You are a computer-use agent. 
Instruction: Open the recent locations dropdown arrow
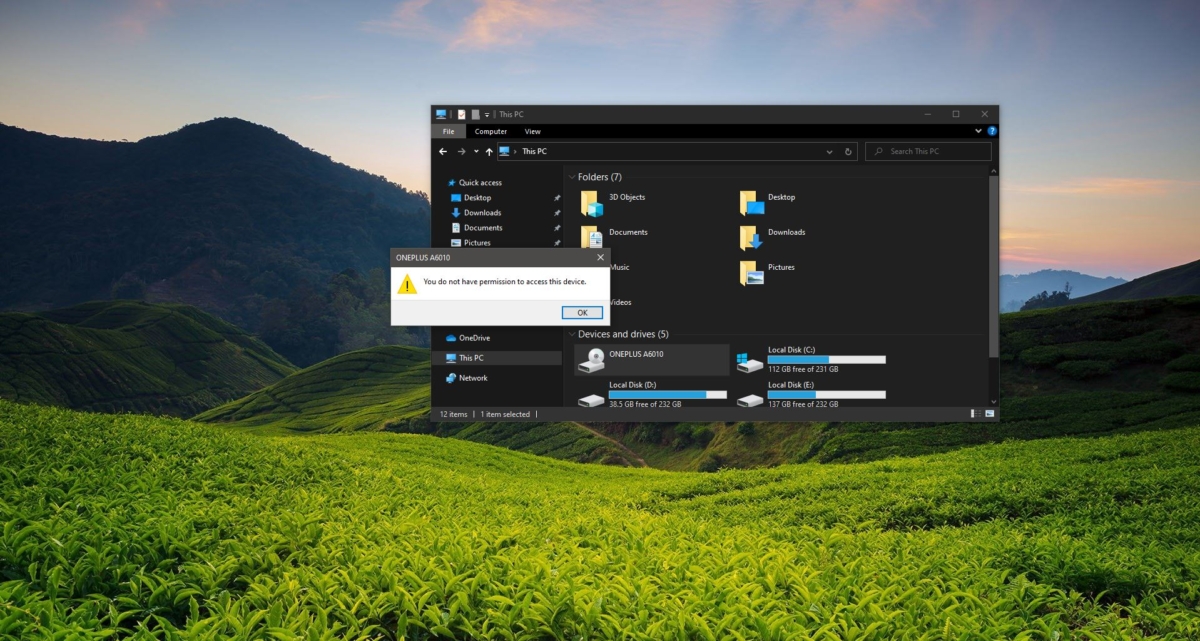tap(478, 151)
